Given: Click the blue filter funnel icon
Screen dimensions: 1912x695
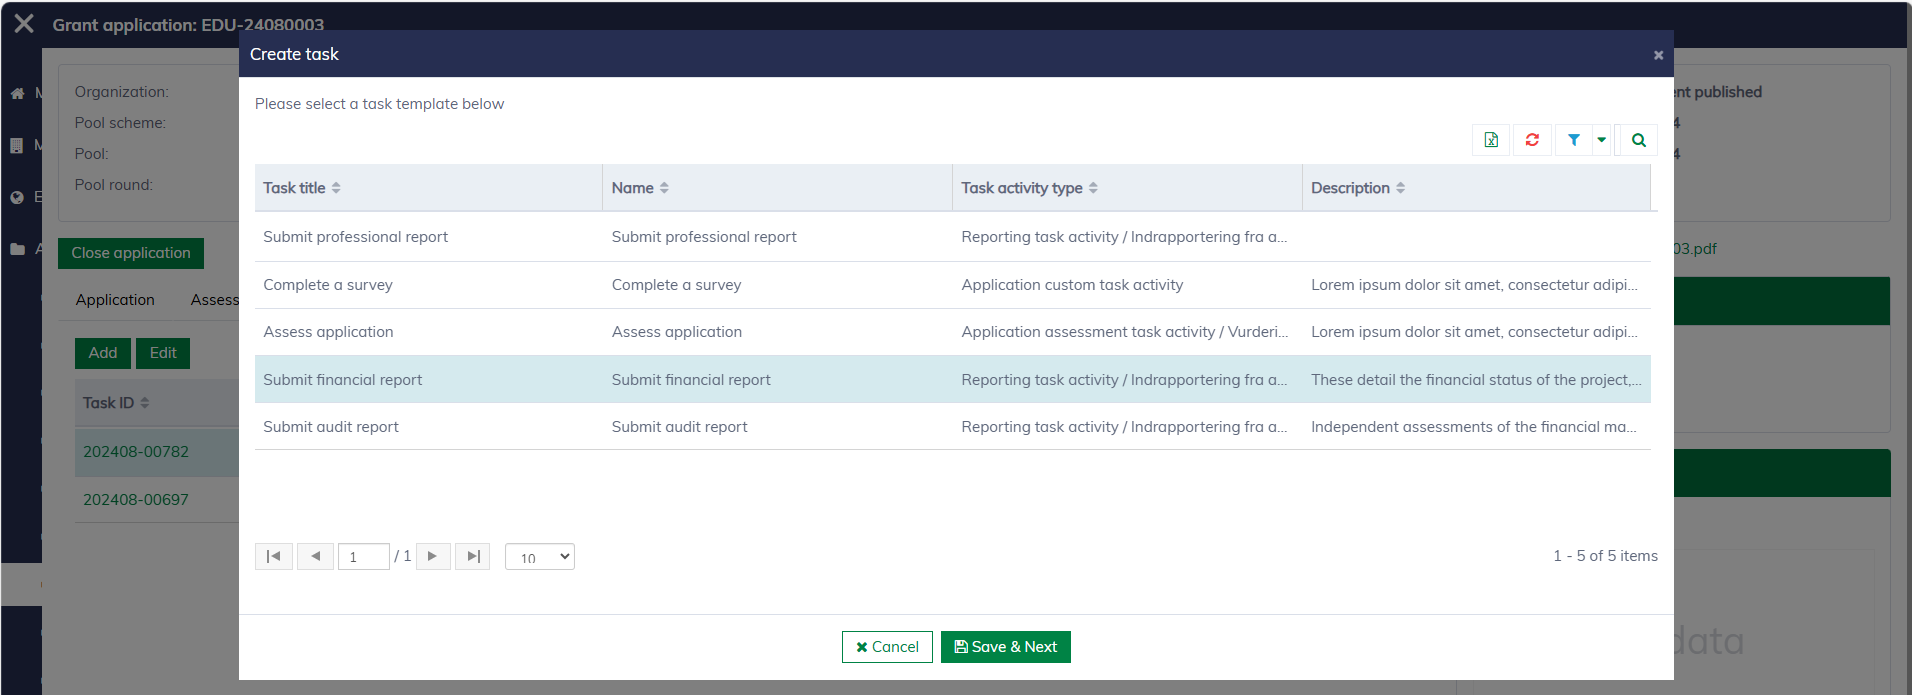Looking at the screenshot, I should pyautogui.click(x=1573, y=140).
